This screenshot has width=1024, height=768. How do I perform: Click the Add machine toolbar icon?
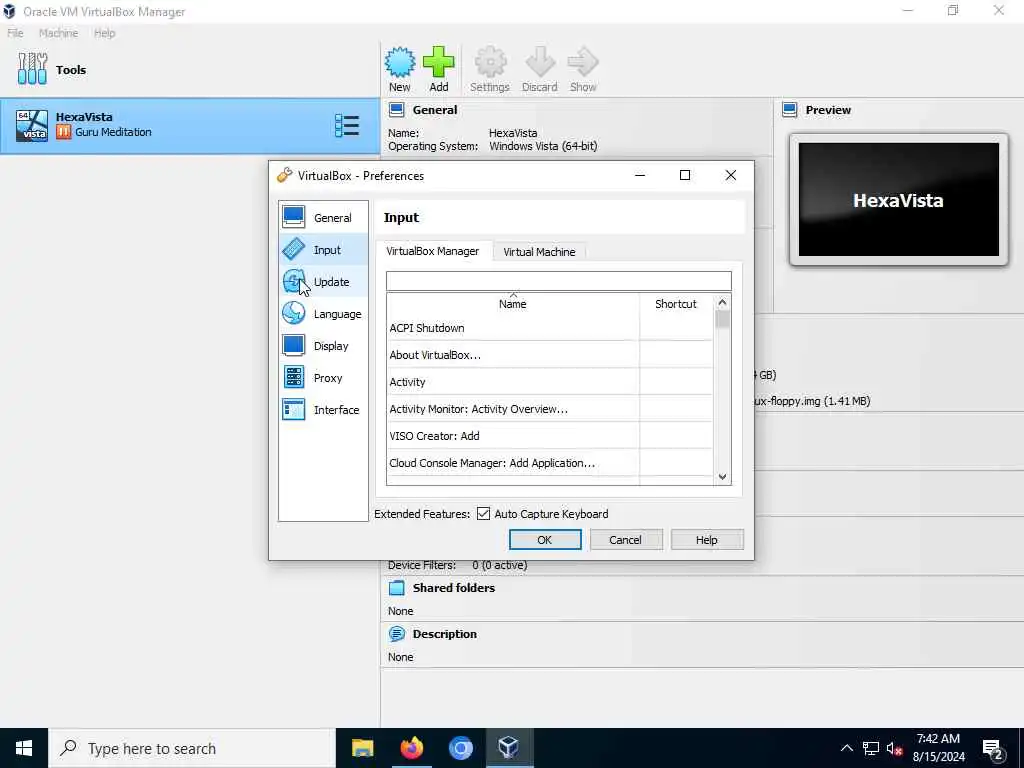[x=439, y=69]
